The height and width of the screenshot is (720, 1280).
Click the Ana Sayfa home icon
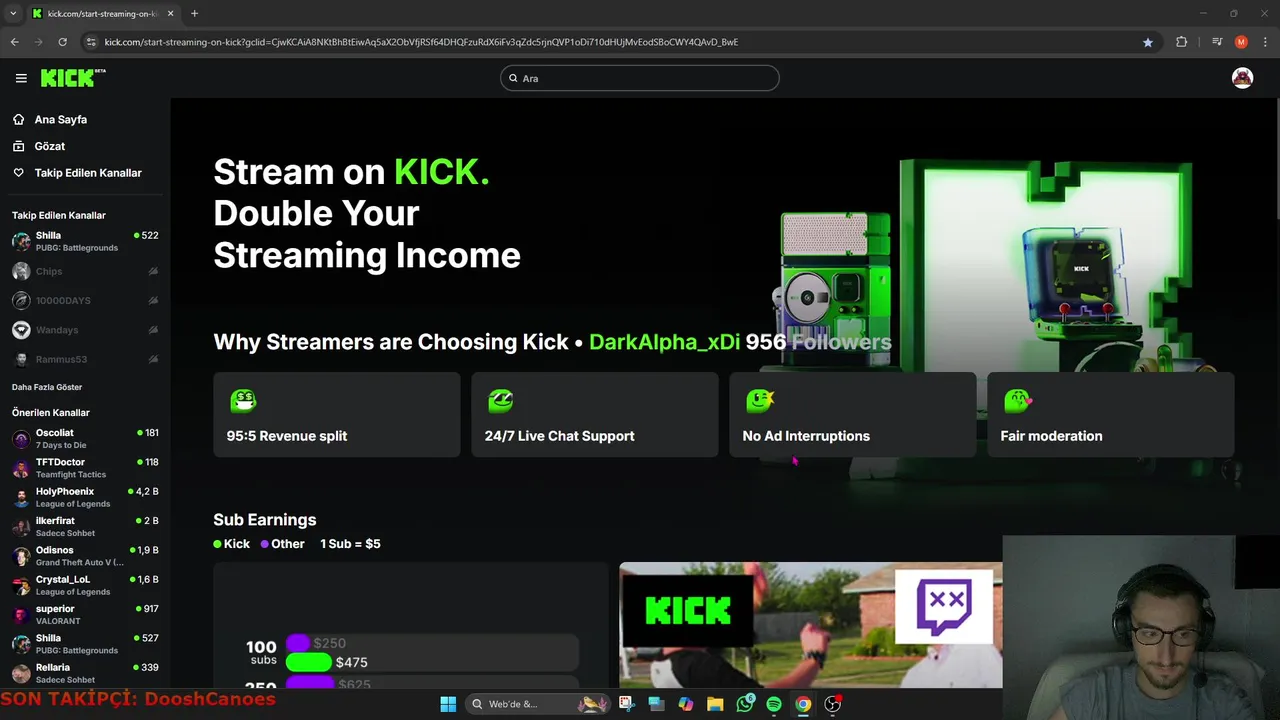19,119
